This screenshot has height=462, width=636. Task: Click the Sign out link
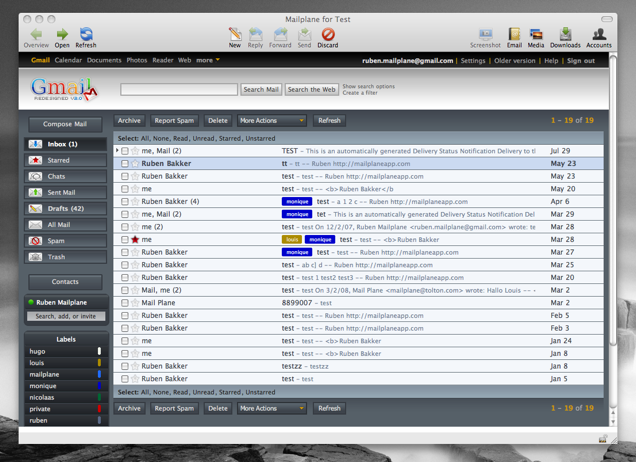coord(581,61)
